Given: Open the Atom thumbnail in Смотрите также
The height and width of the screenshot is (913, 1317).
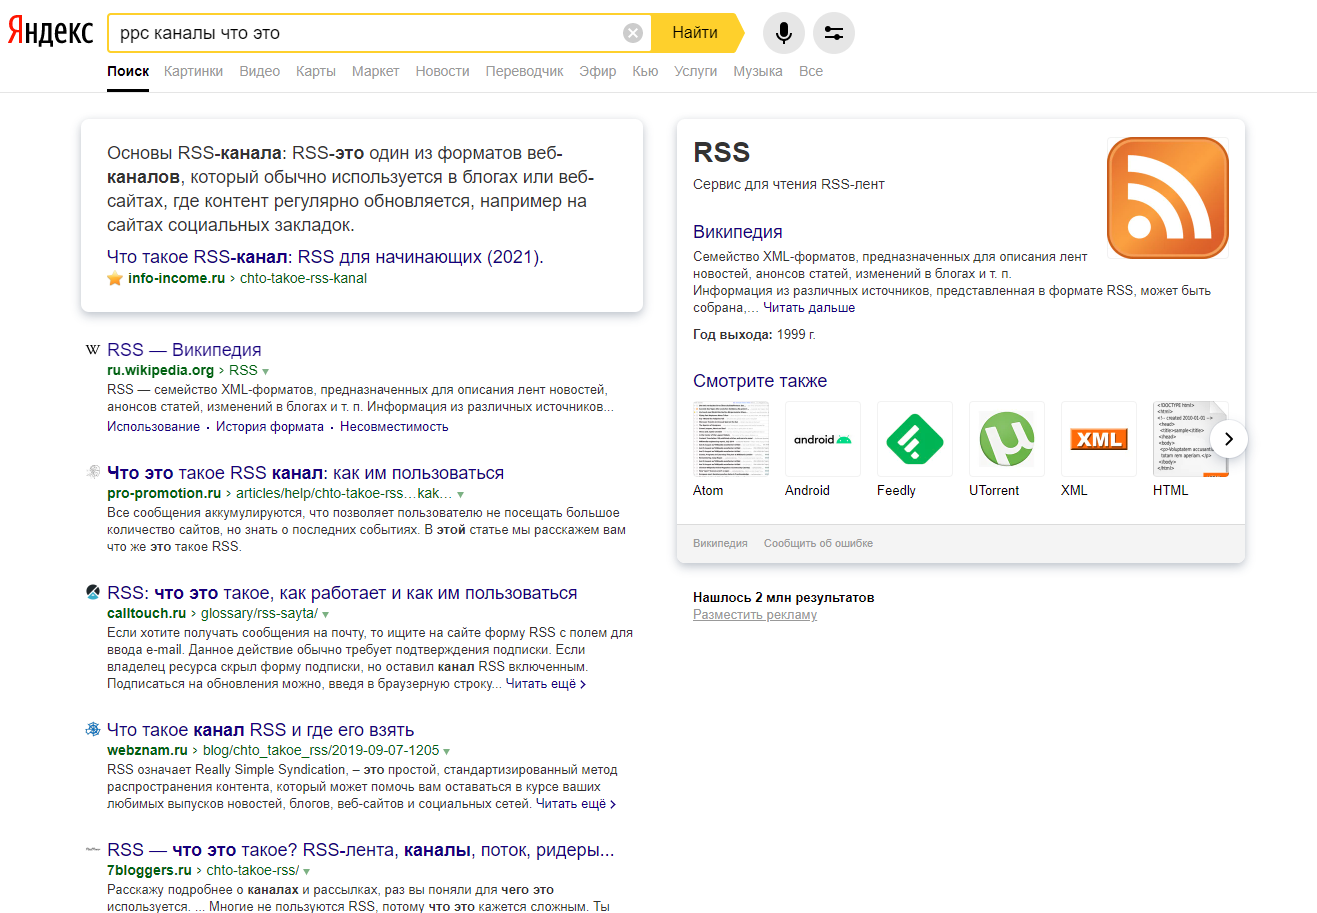Looking at the screenshot, I should tap(731, 439).
